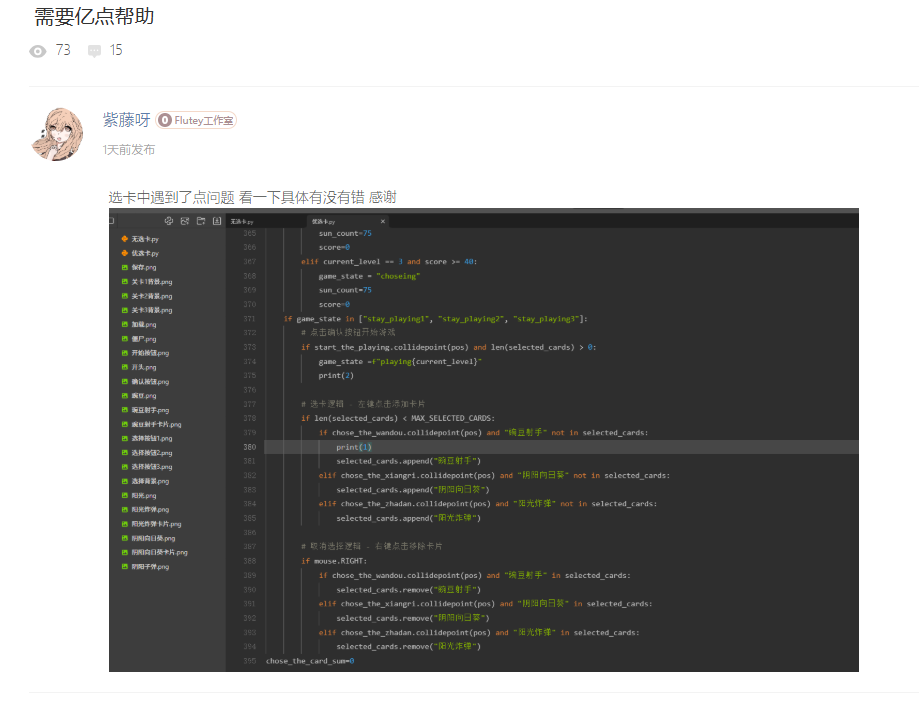Viewport: 919px width, 707px height.
Task: Open the author's avatar picture
Action: tap(59, 133)
